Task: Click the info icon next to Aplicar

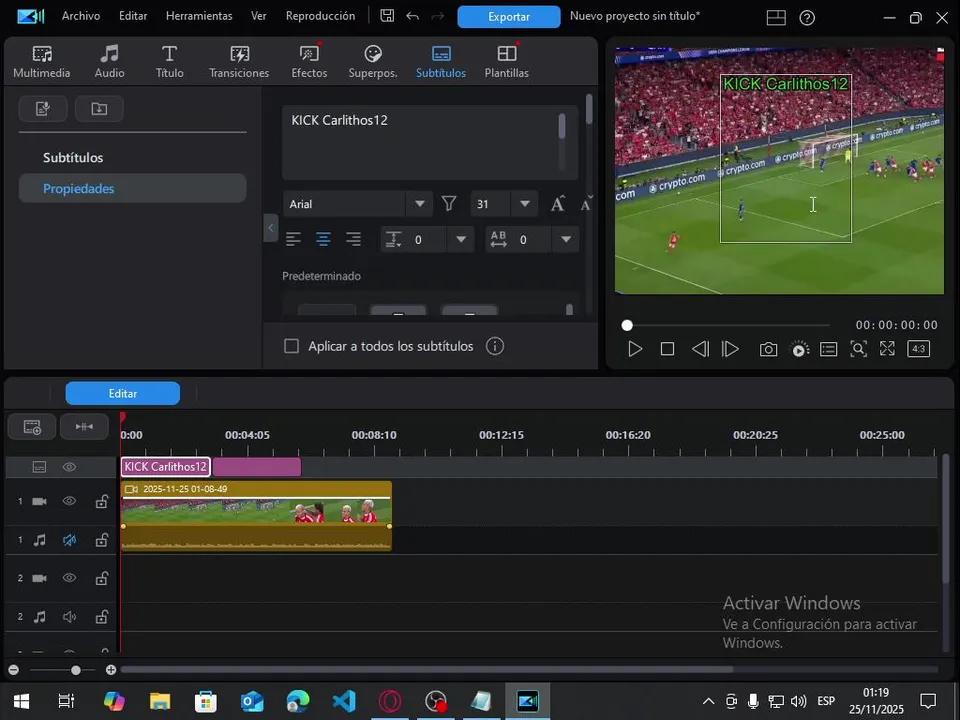Action: coord(495,347)
